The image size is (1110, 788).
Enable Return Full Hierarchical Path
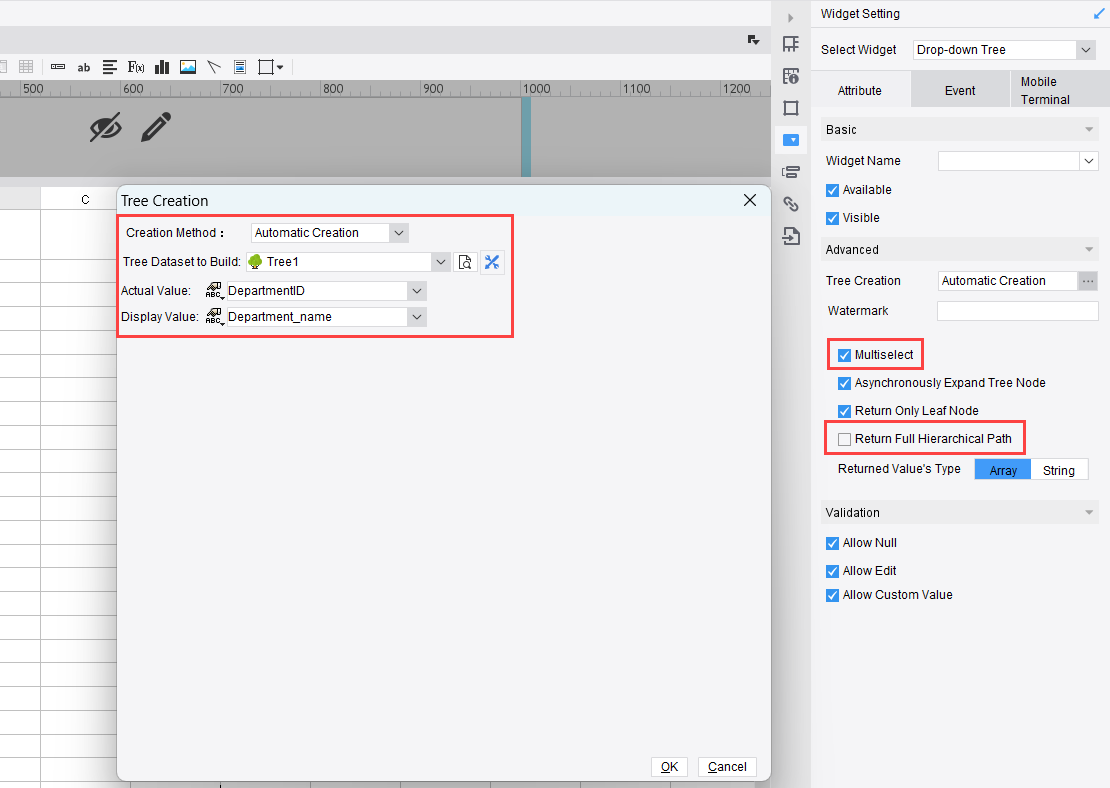[844, 438]
